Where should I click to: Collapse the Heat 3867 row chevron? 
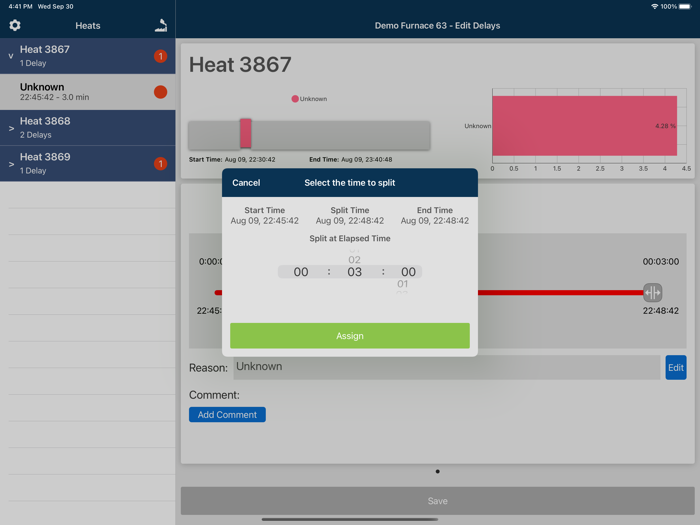11,56
